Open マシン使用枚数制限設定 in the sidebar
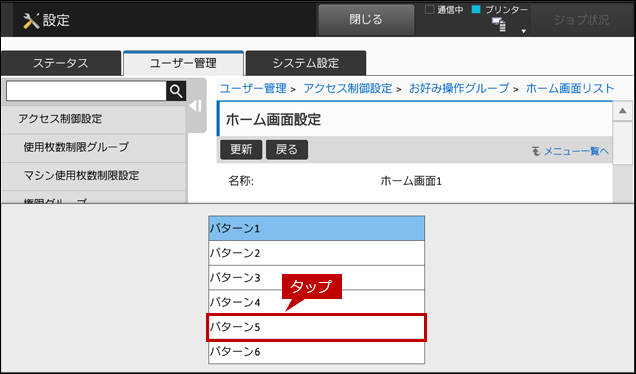 (x=94, y=176)
